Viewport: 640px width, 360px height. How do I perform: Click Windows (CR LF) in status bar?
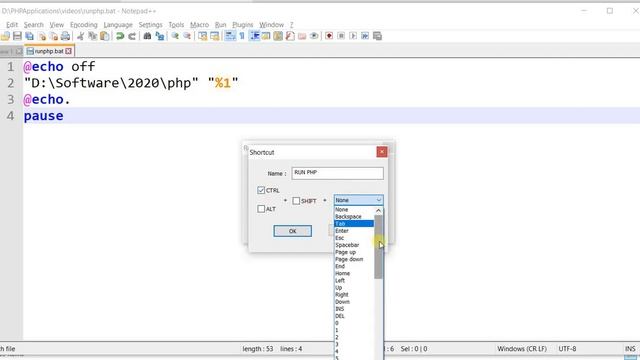click(522, 349)
